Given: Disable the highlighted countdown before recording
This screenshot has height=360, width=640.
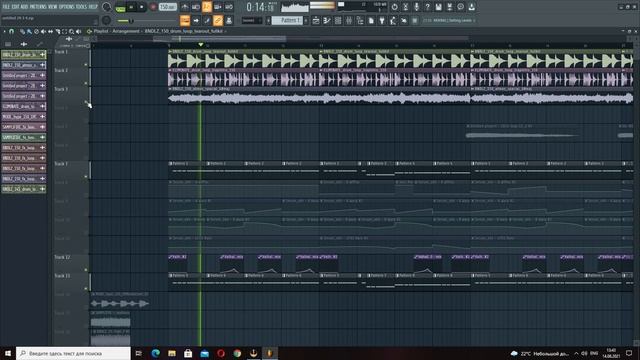Looking at the screenshot, I should coord(207,7).
